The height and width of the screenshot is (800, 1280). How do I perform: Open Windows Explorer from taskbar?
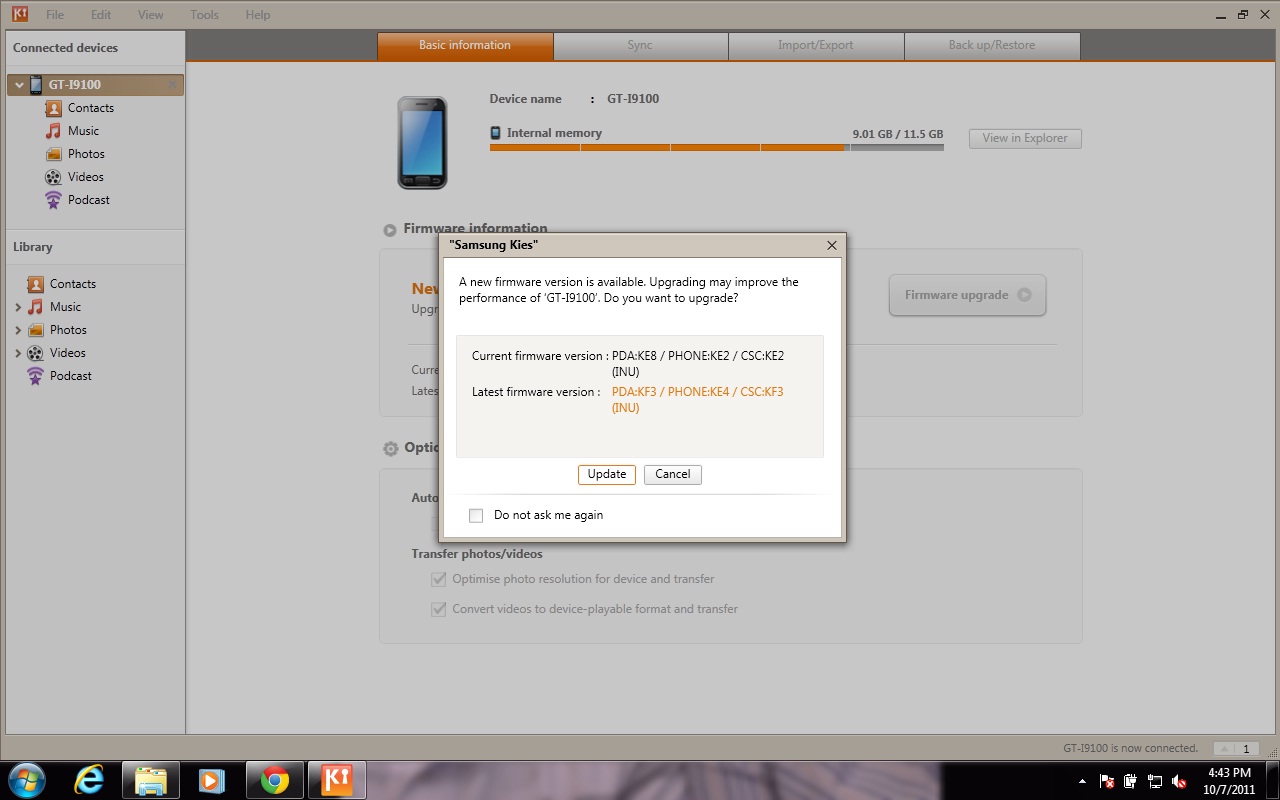150,780
